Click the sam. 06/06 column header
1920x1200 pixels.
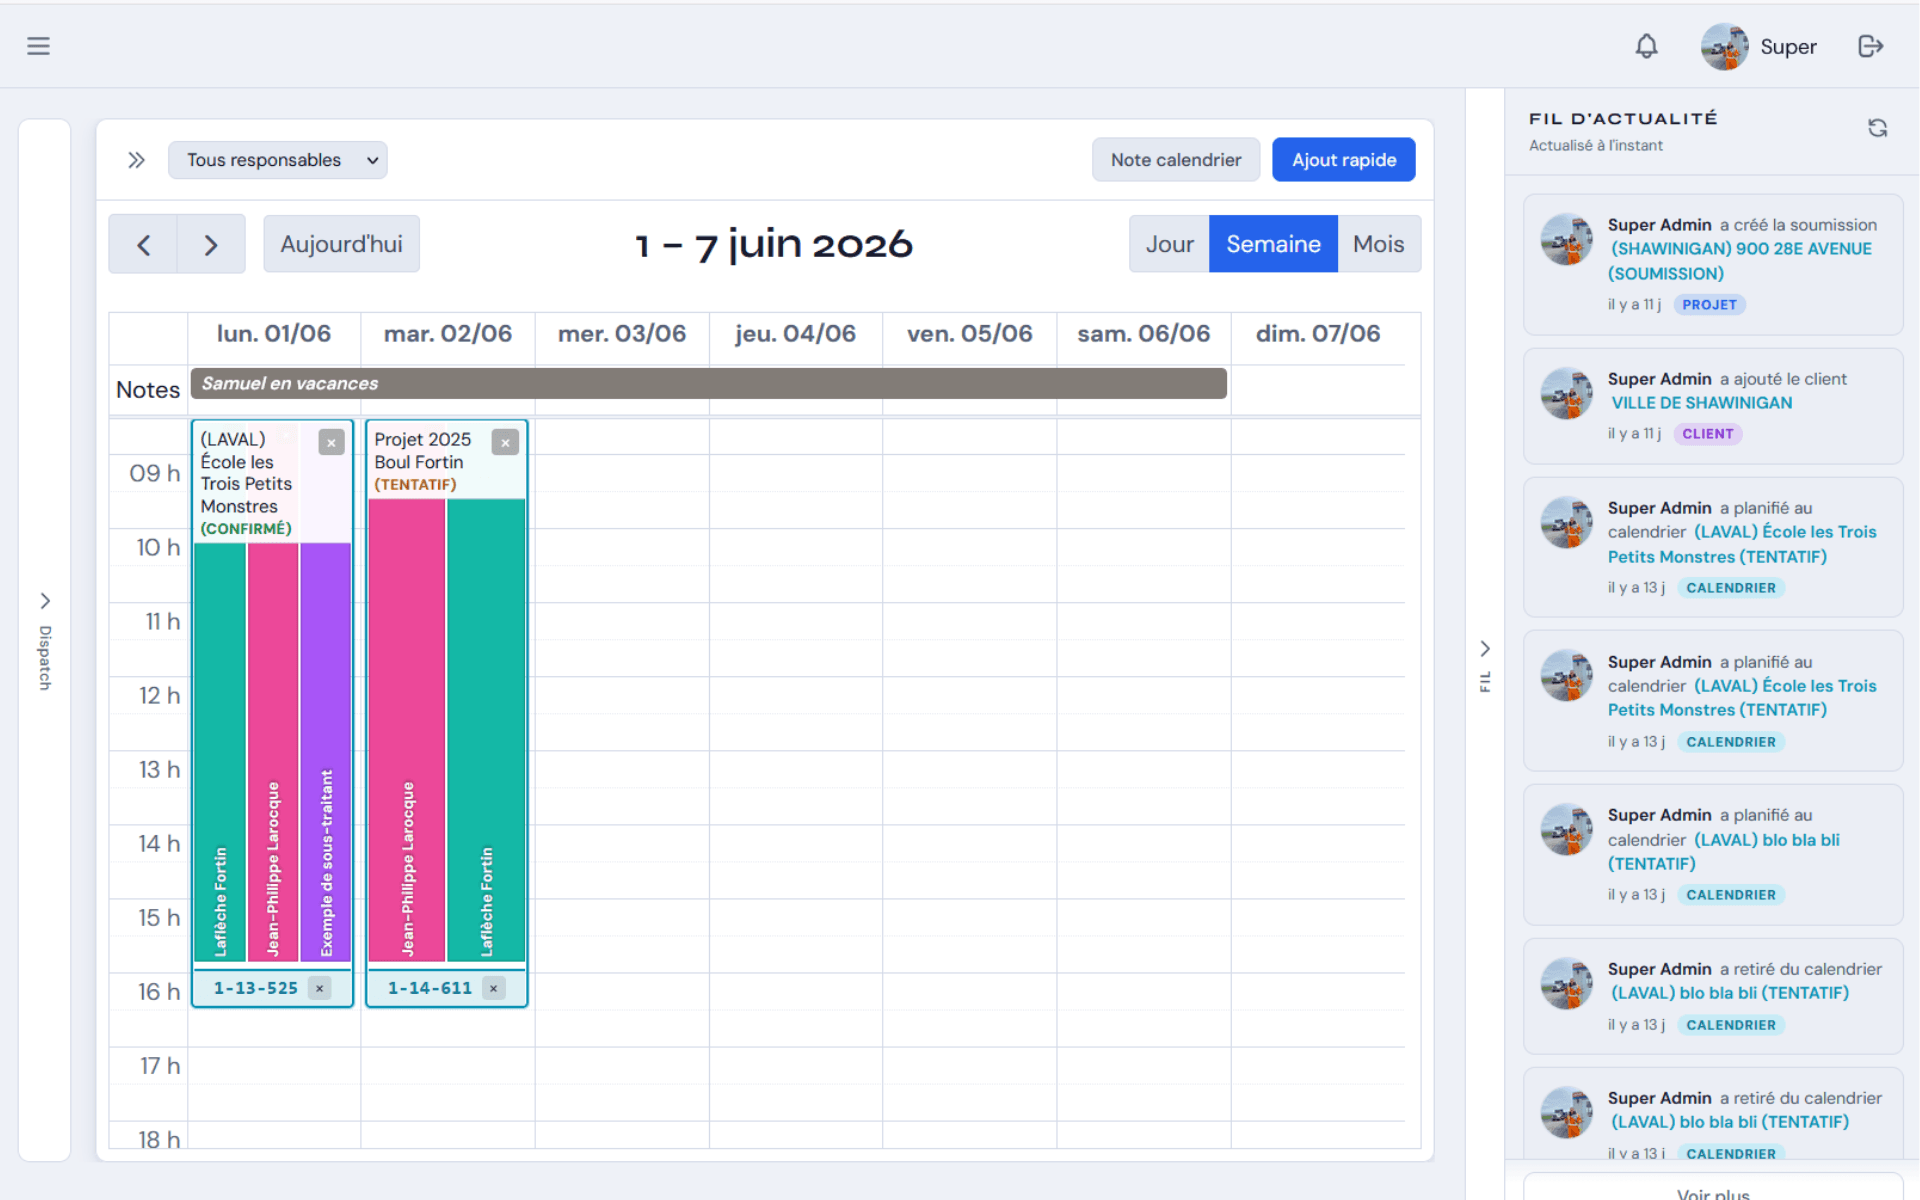click(x=1143, y=334)
